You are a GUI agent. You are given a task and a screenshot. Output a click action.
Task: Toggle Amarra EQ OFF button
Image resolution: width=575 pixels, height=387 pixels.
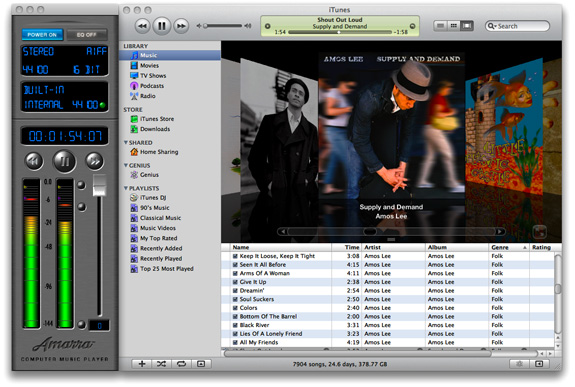click(x=87, y=35)
